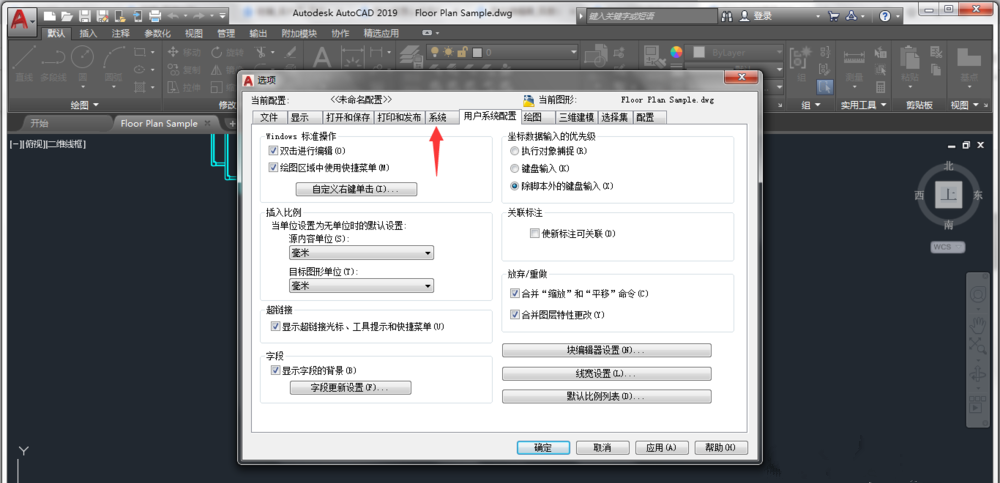Click the rainbow color wheel in properties panel
1000x483 pixels.
pos(676,52)
